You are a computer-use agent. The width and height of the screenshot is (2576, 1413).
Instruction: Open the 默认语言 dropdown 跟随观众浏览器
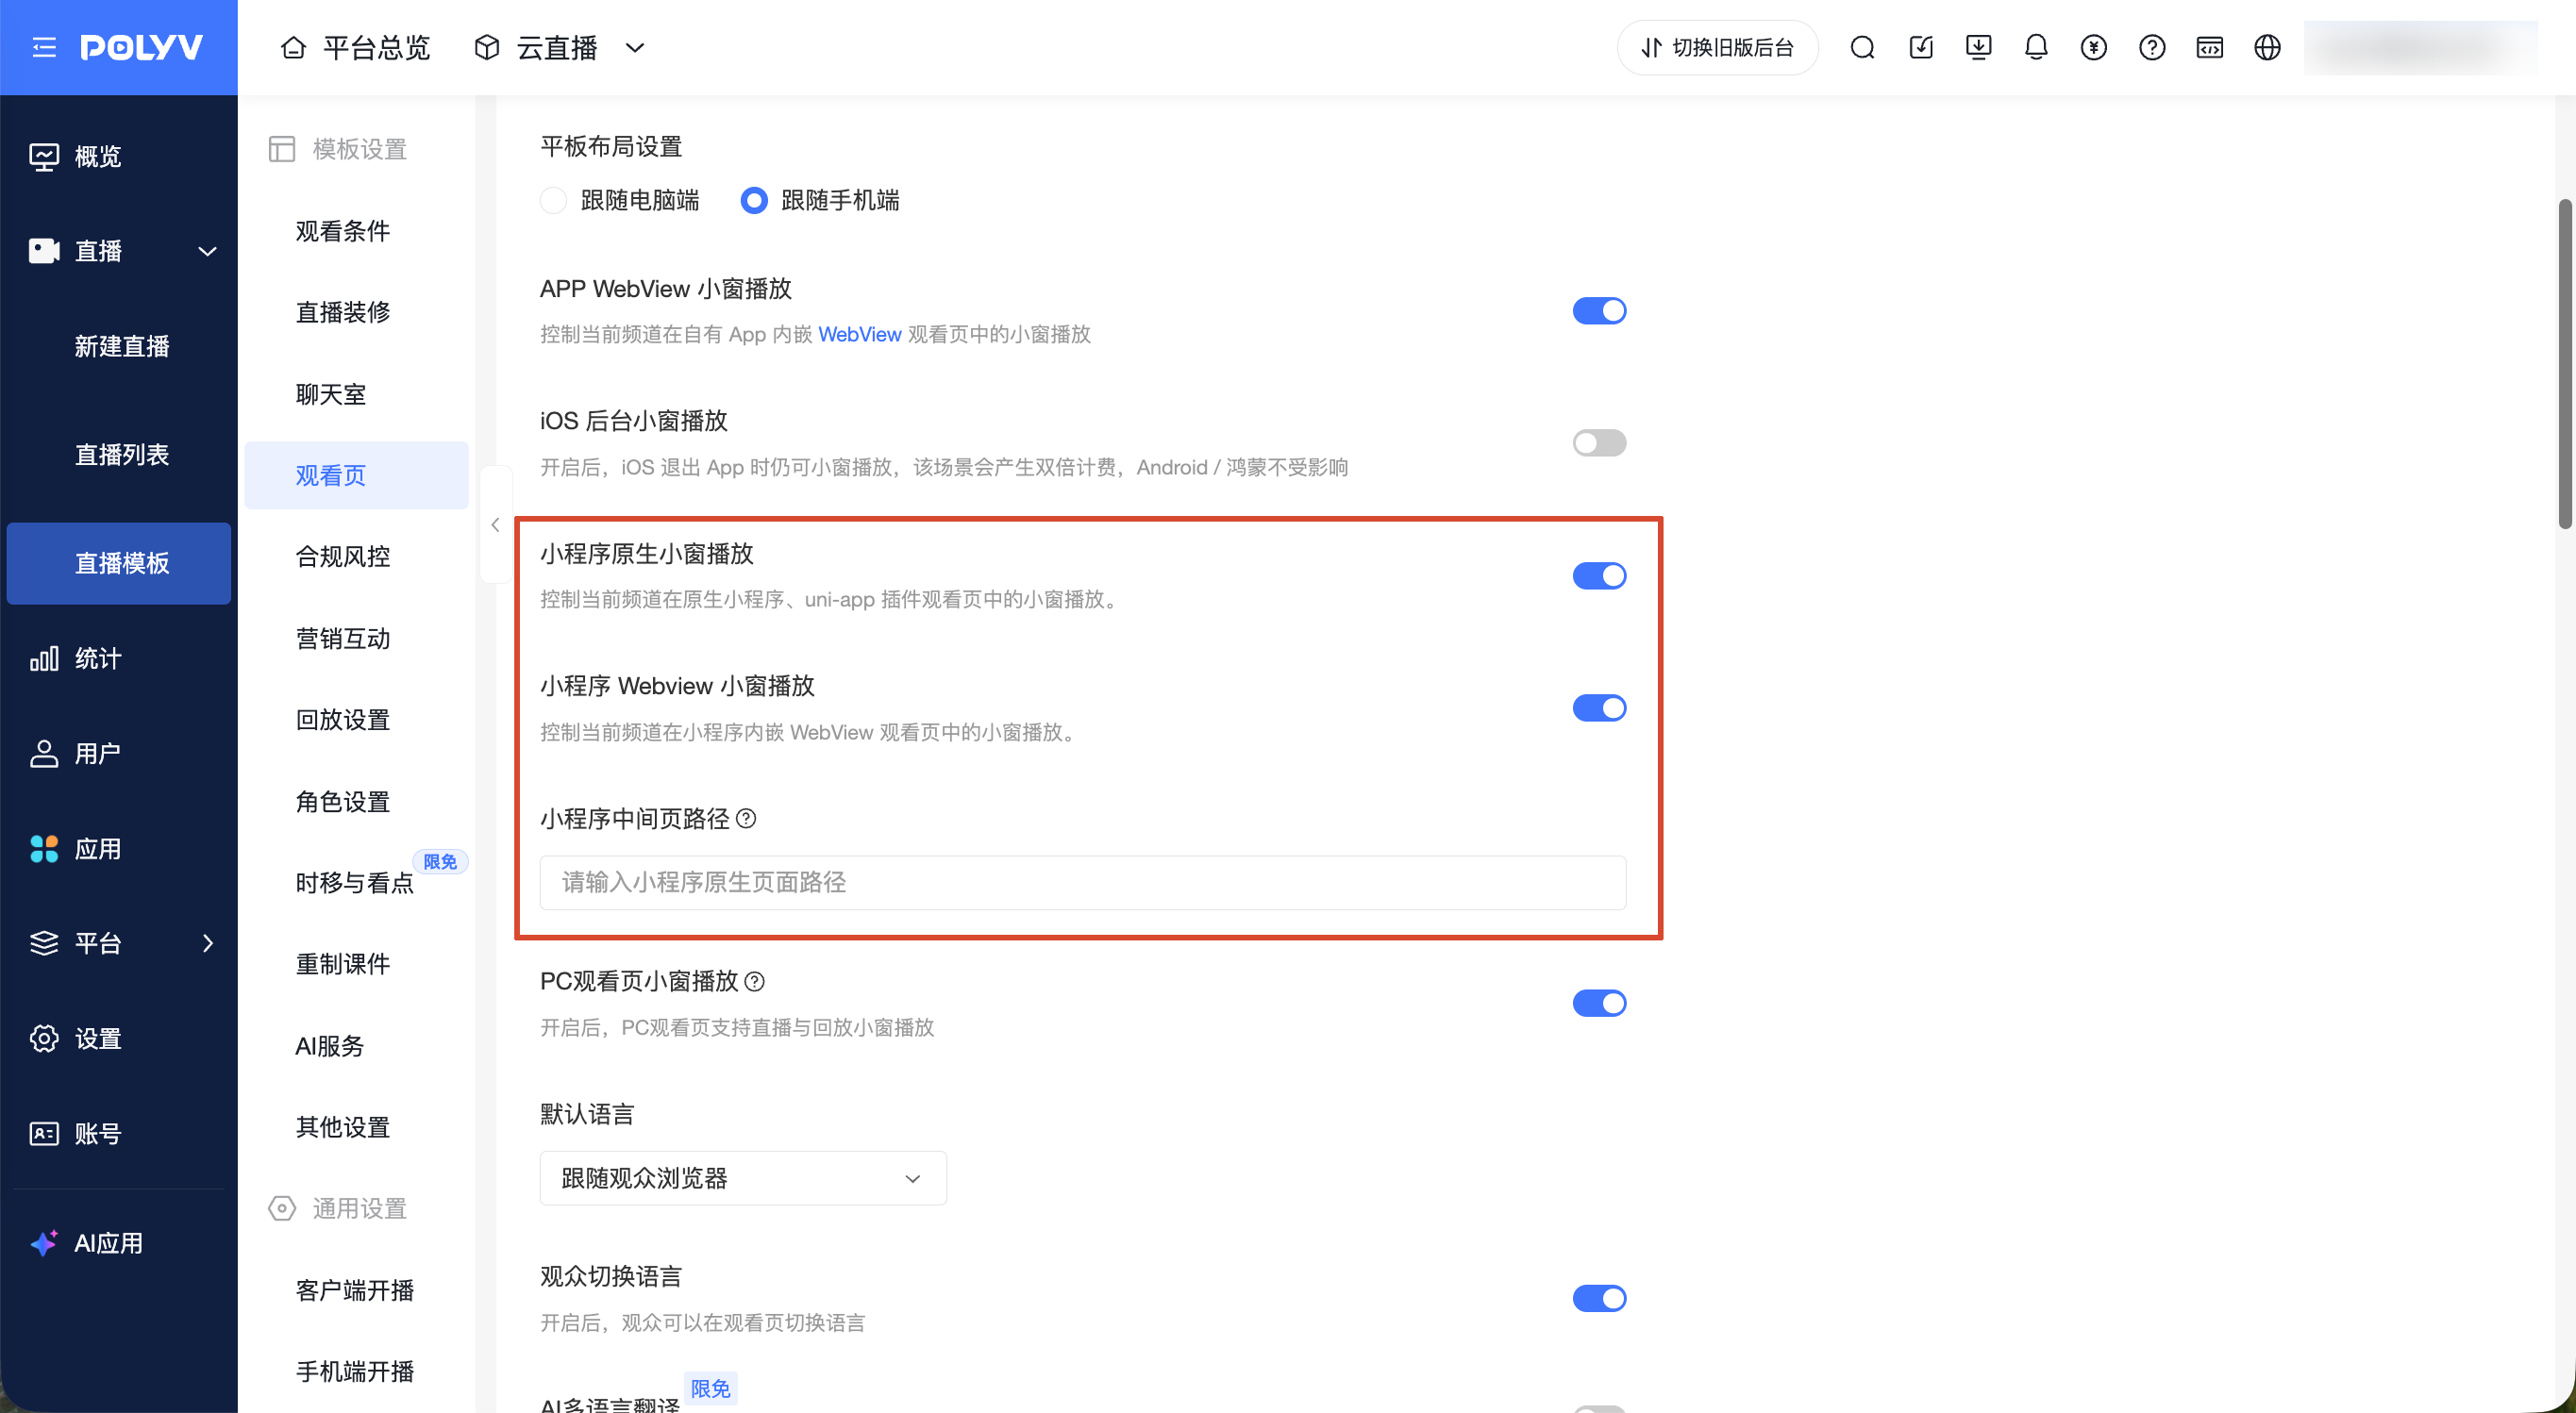(743, 1178)
